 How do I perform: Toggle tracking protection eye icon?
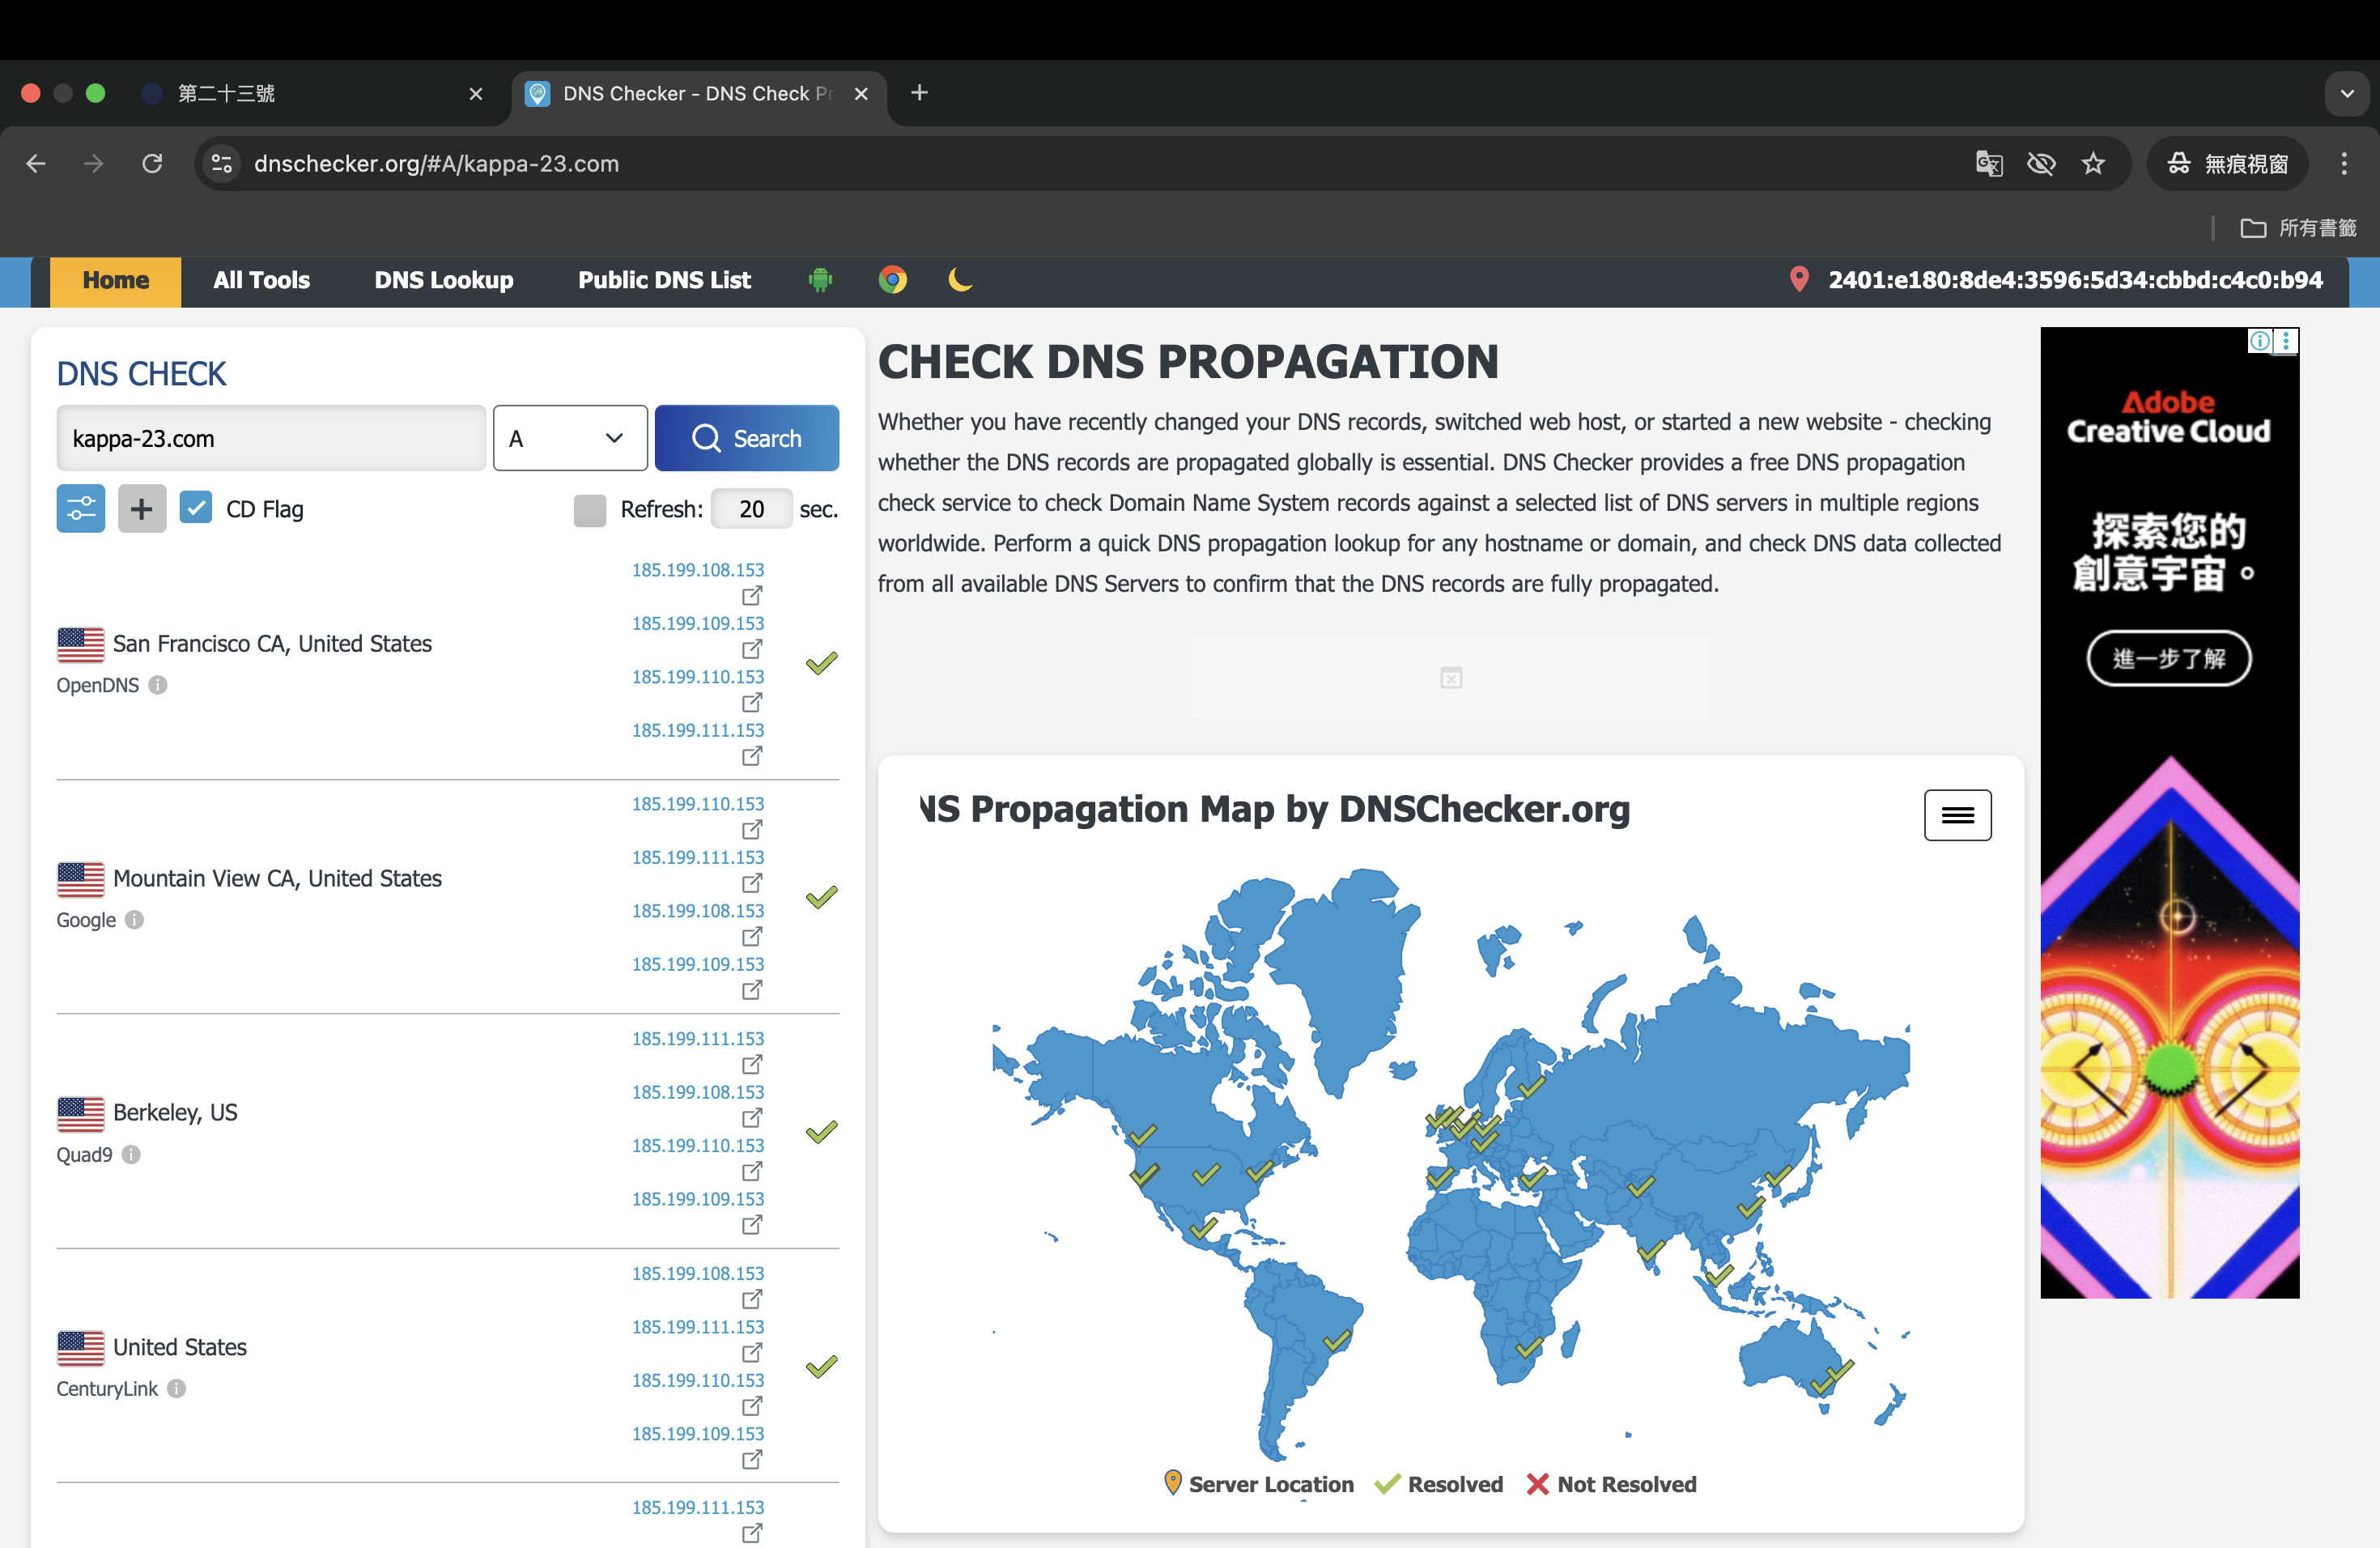(2041, 163)
